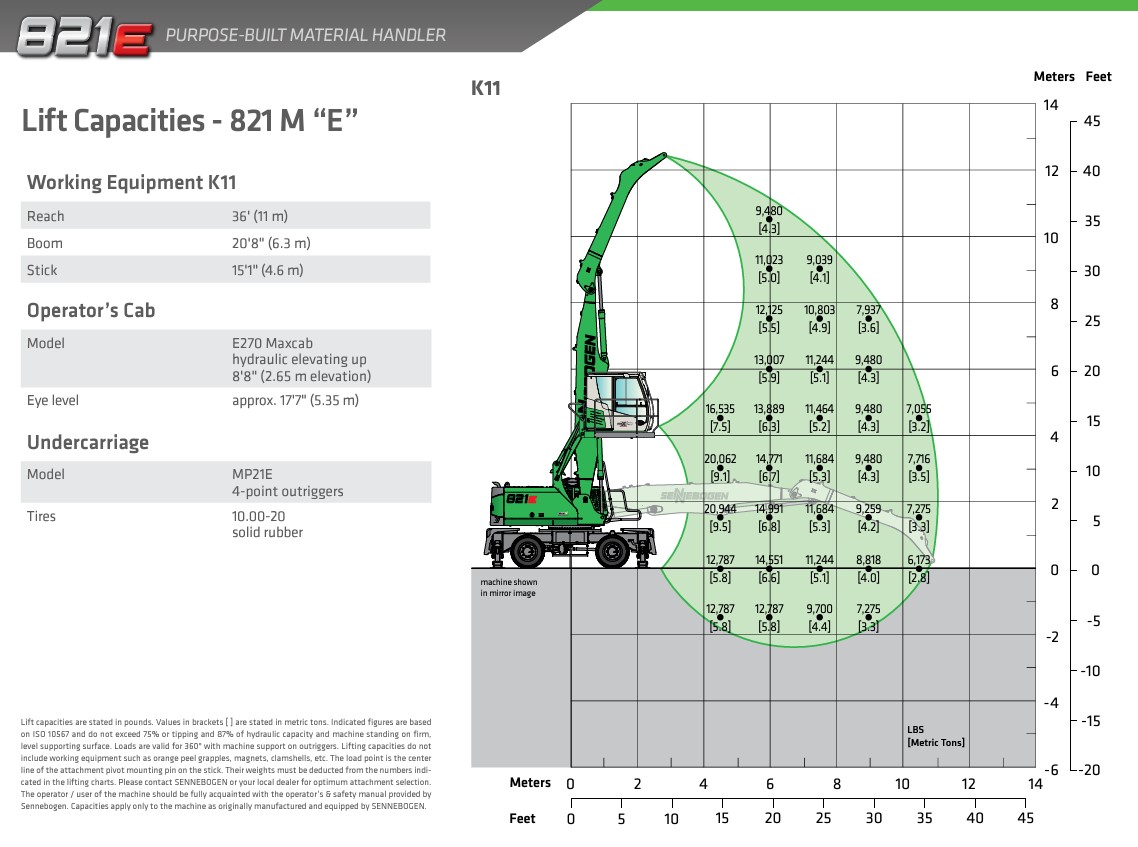Select the tire size "10.00-20"

(x=258, y=516)
